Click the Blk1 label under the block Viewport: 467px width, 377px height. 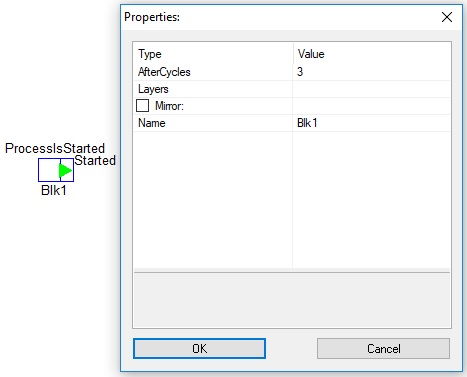coord(54,190)
